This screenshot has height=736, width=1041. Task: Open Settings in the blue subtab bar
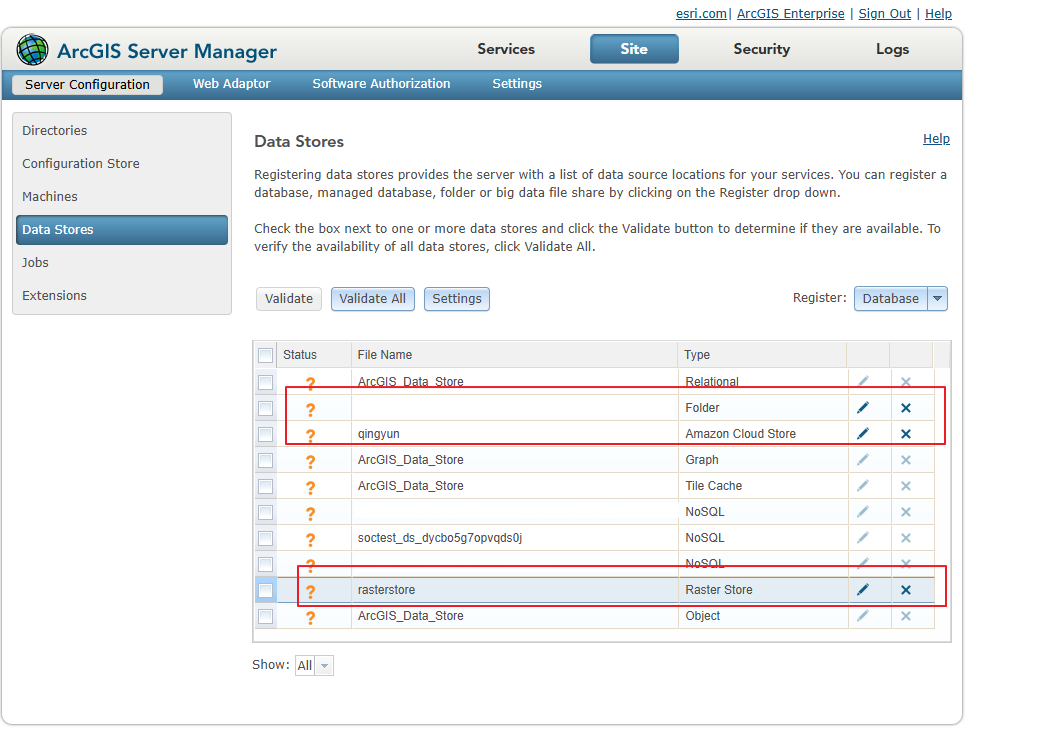(517, 84)
